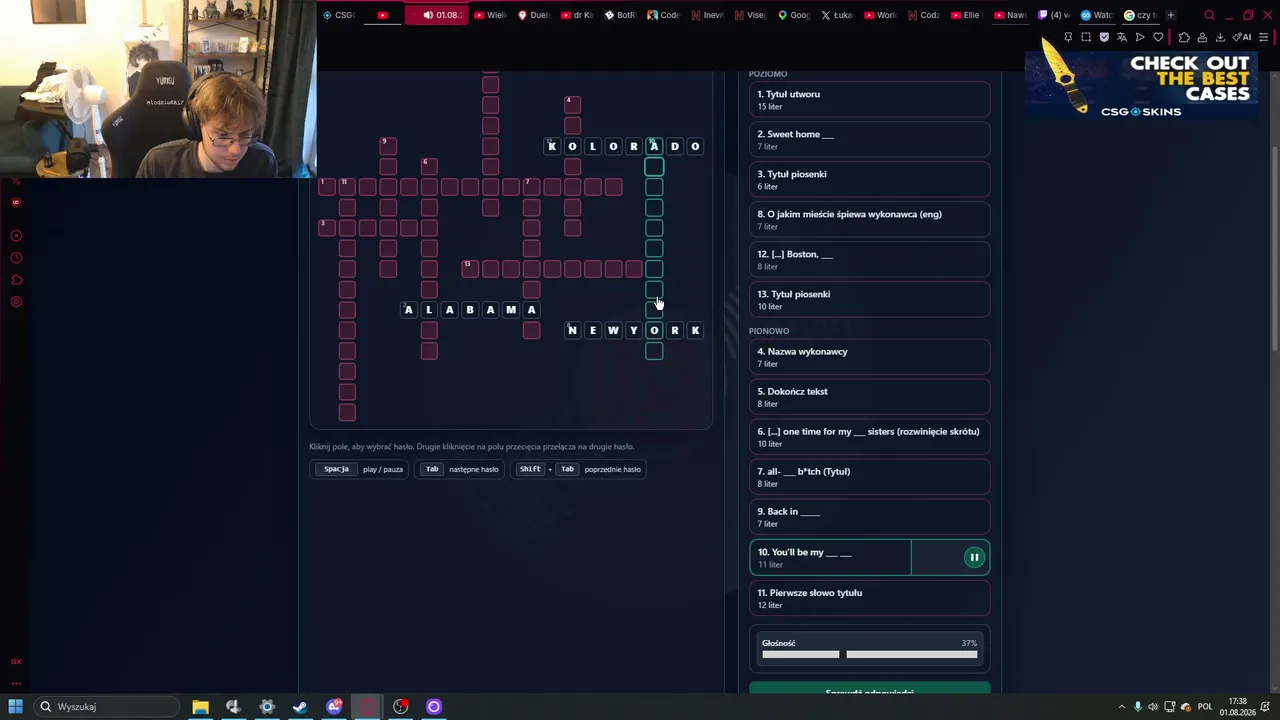This screenshot has width=1280, height=720.
Task: Click crossword cell numbered 9
Action: 388,146
